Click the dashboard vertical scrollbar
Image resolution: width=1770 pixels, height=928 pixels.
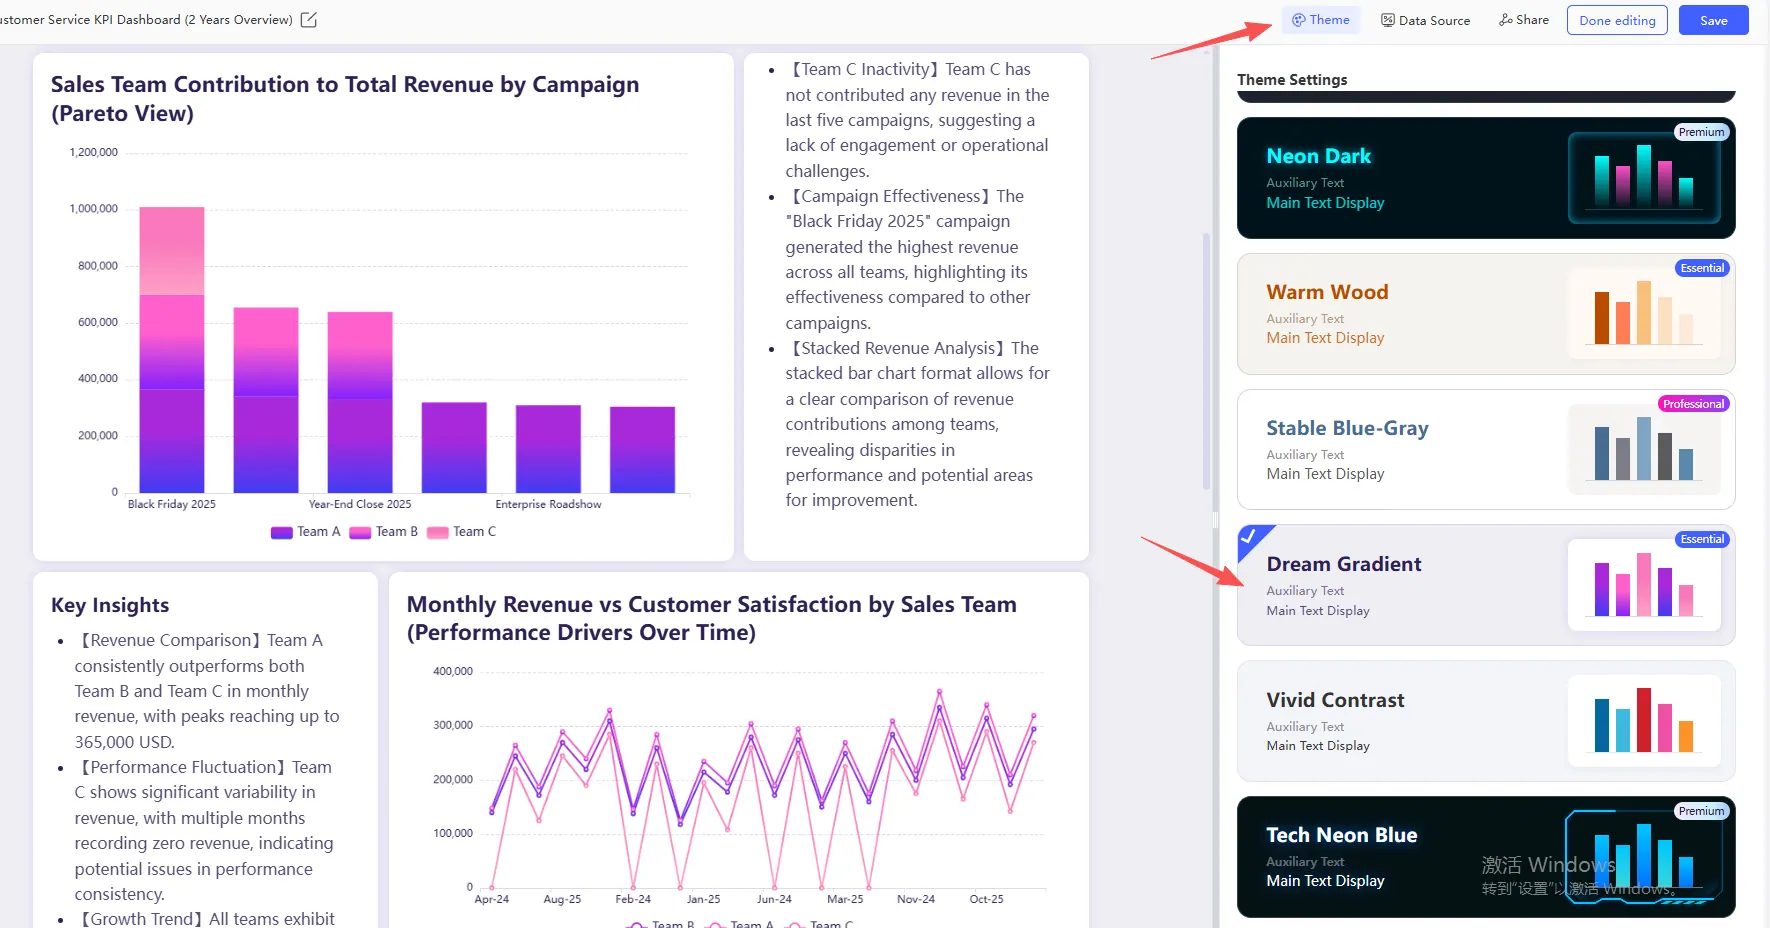coord(1206,370)
